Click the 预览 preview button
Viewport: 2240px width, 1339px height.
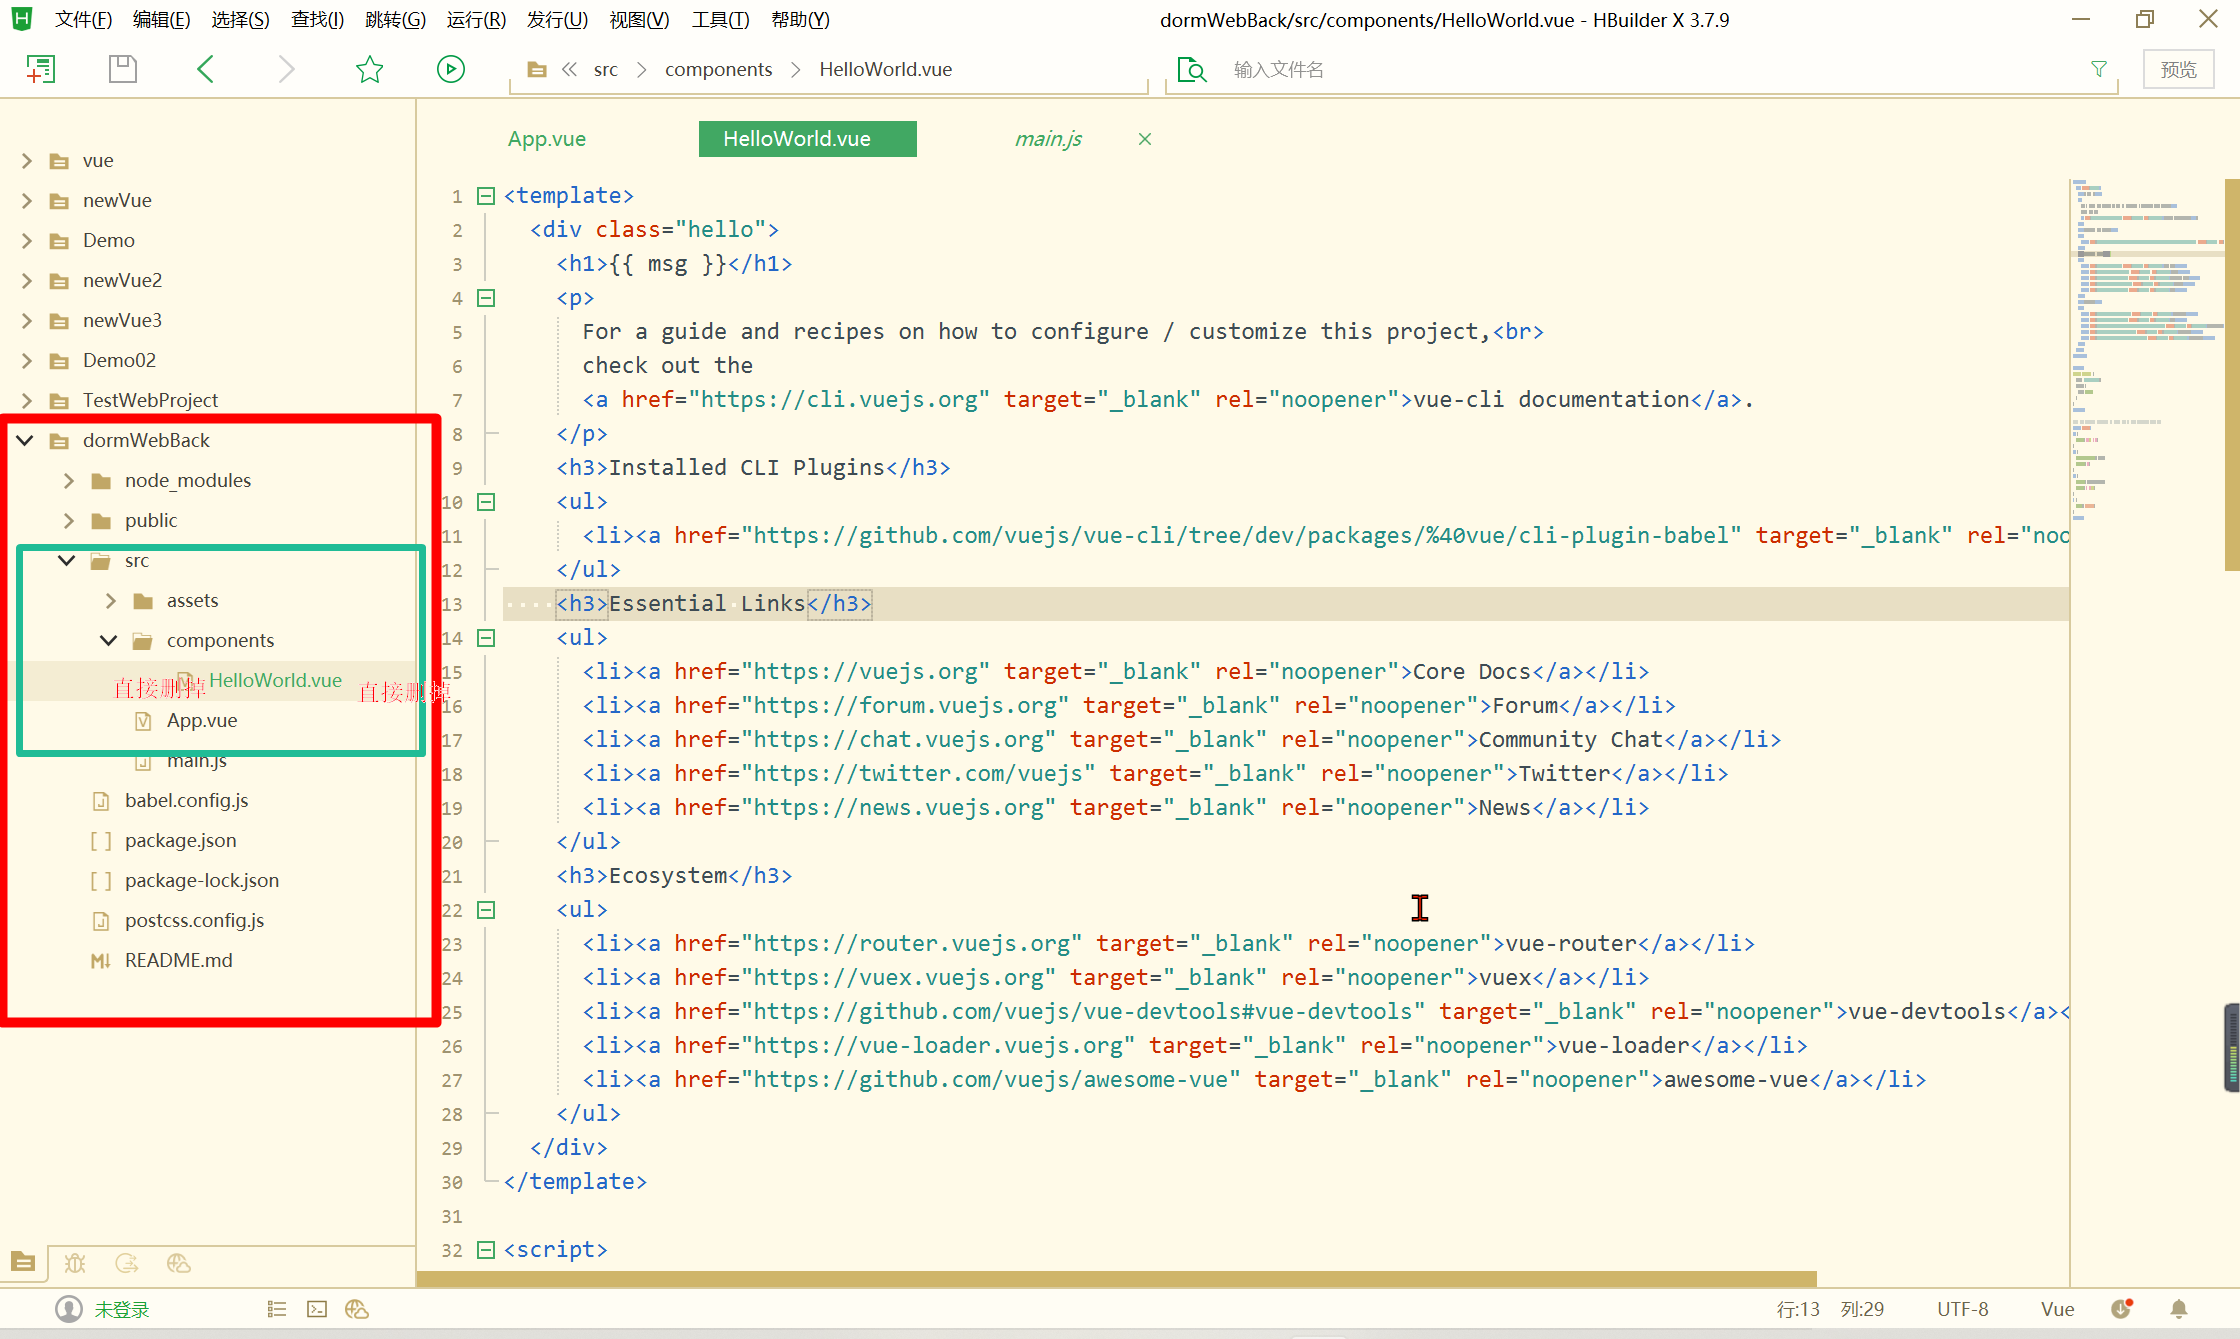tap(2178, 69)
